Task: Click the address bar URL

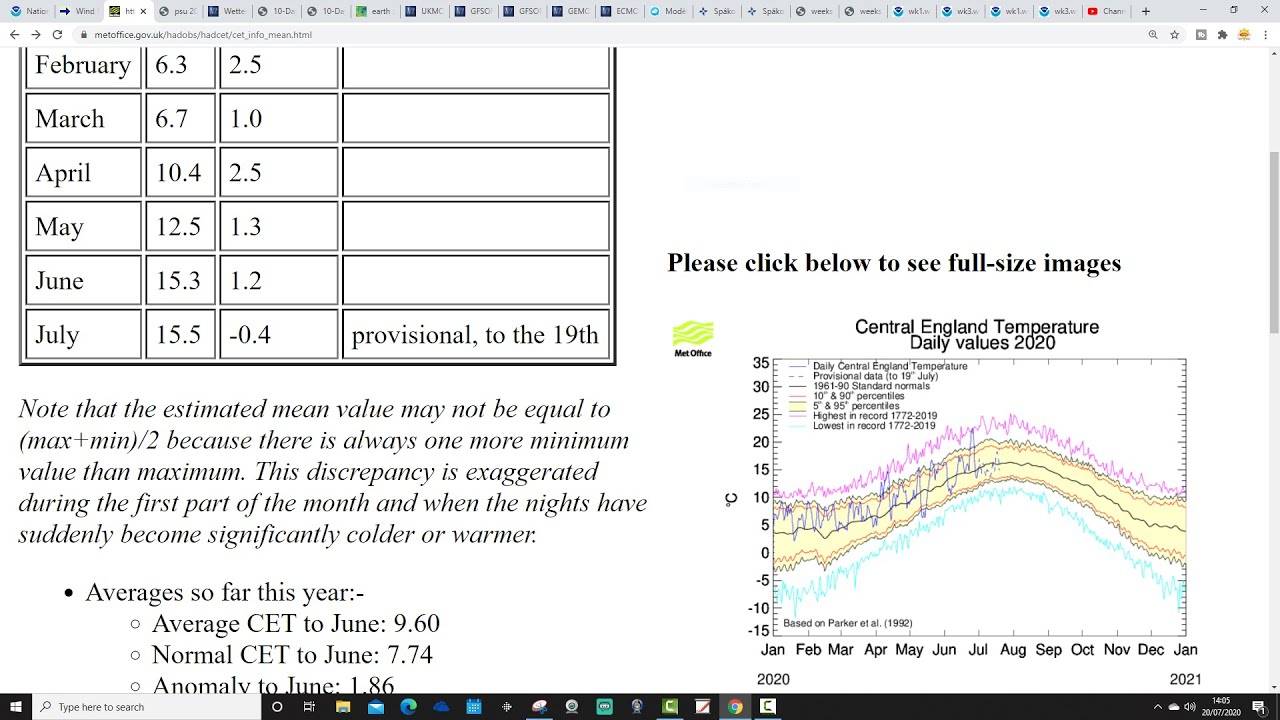Action: coord(203,34)
